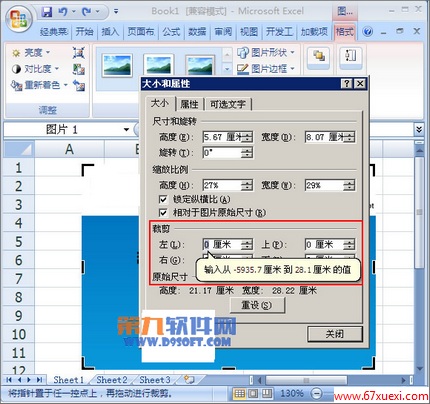This screenshot has width=430, height=404.
Task: Click the reset picture icon
Action: pos(79,85)
